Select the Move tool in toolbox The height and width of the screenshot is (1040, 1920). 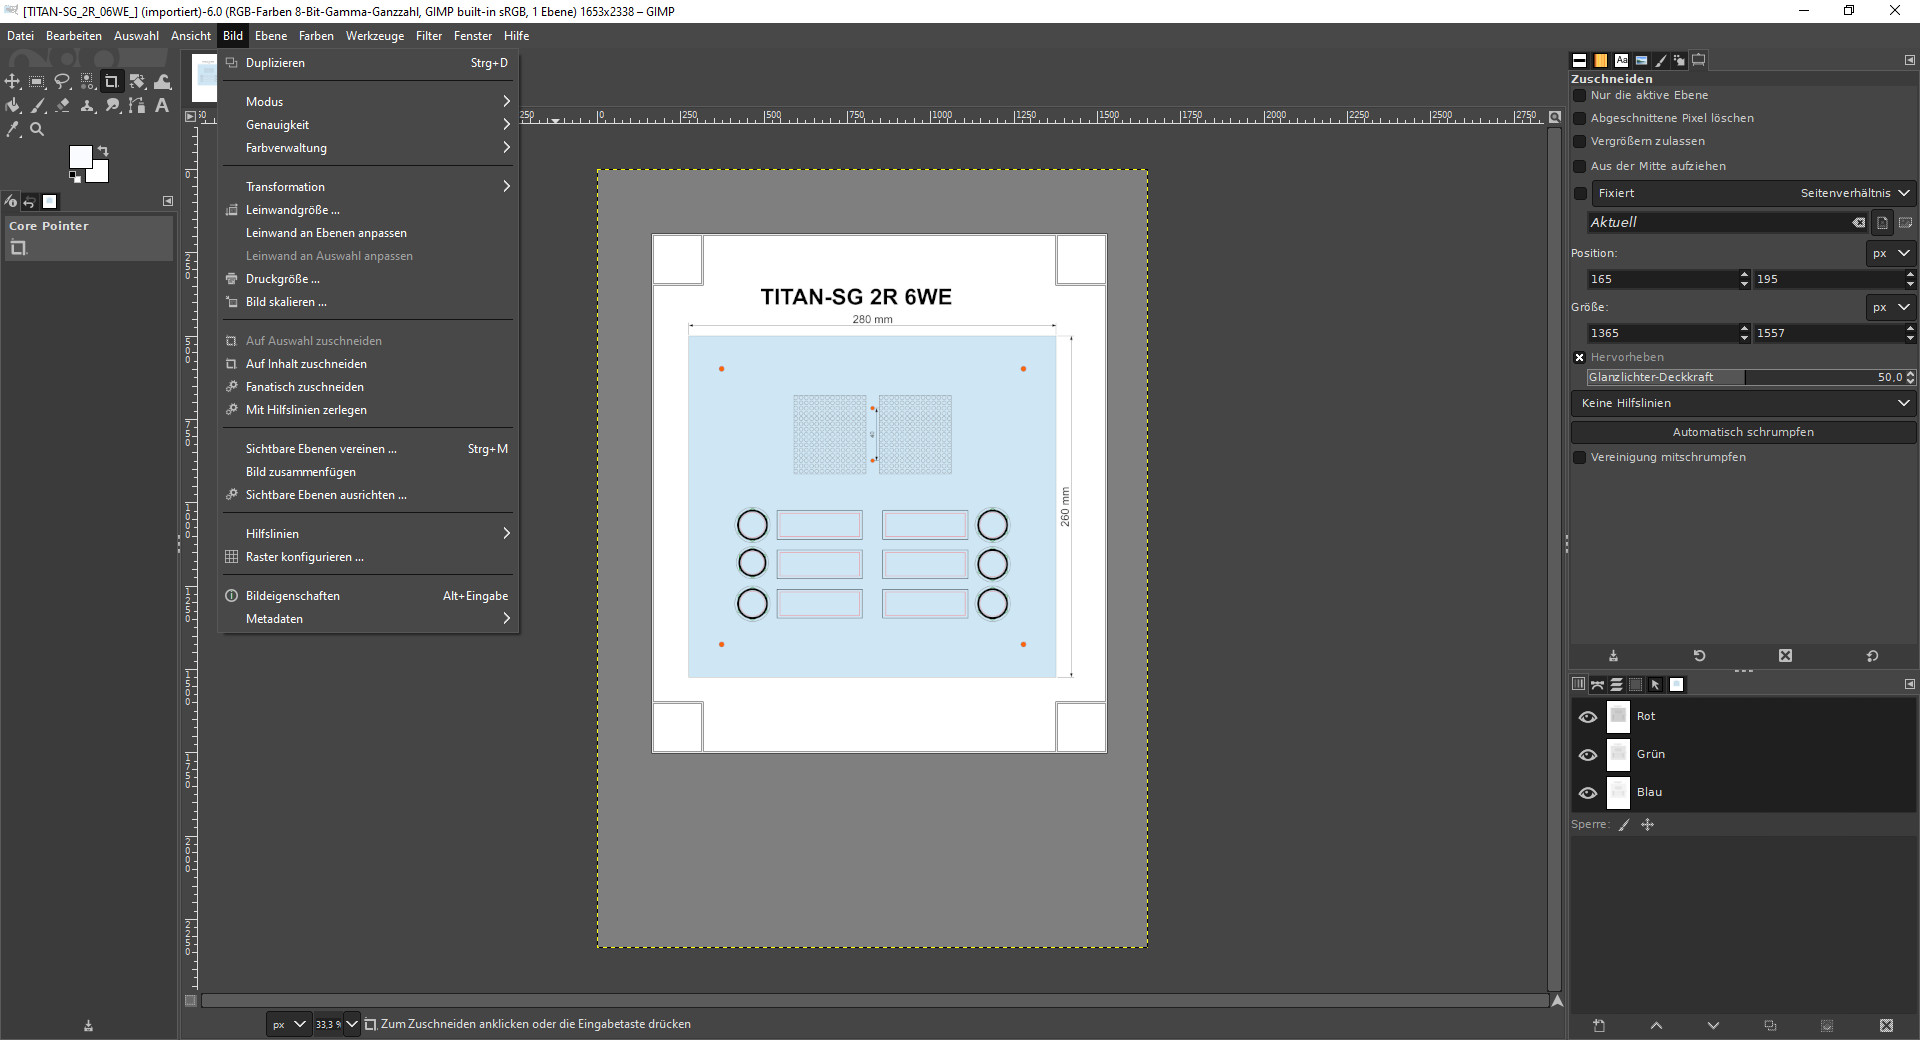[13, 82]
